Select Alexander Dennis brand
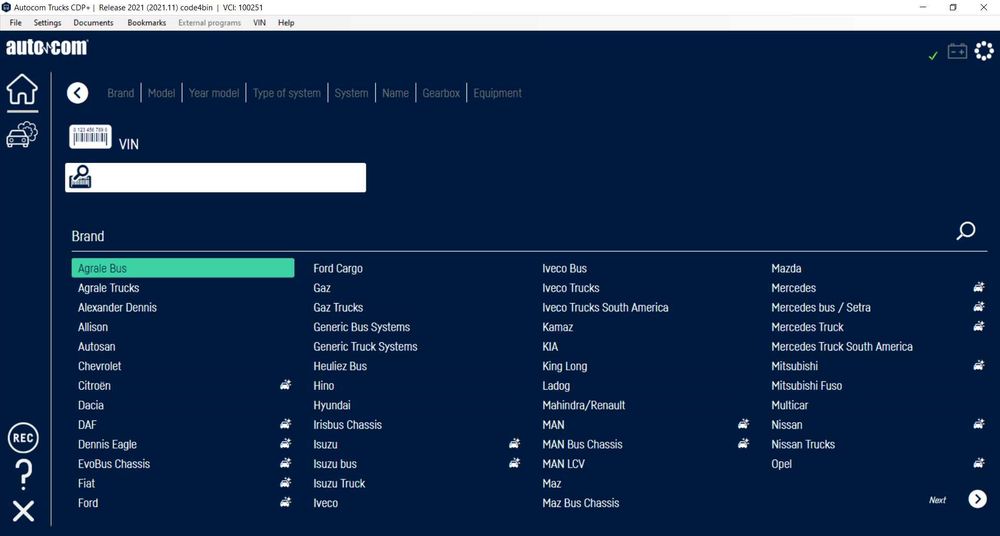 point(117,308)
